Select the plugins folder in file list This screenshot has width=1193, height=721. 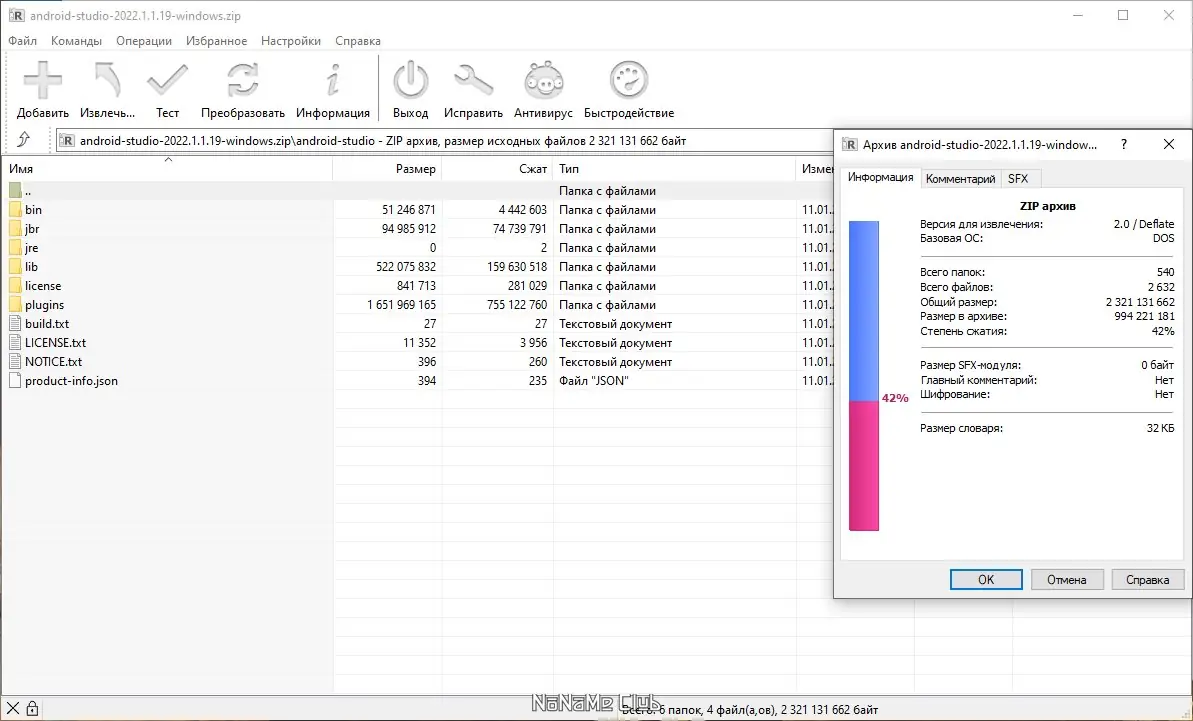click(45, 304)
